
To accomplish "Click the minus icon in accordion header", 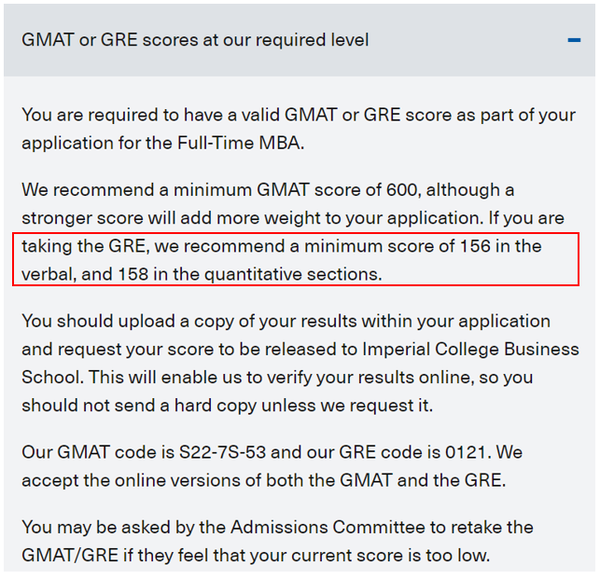I will coord(573,41).
